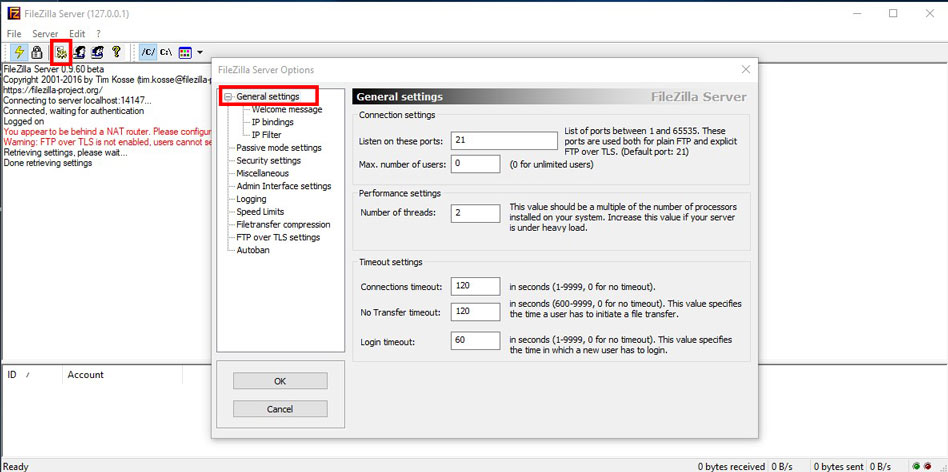This screenshot has width=948, height=472.
Task: Click green activity indicator in status bar
Action: (x=917, y=466)
